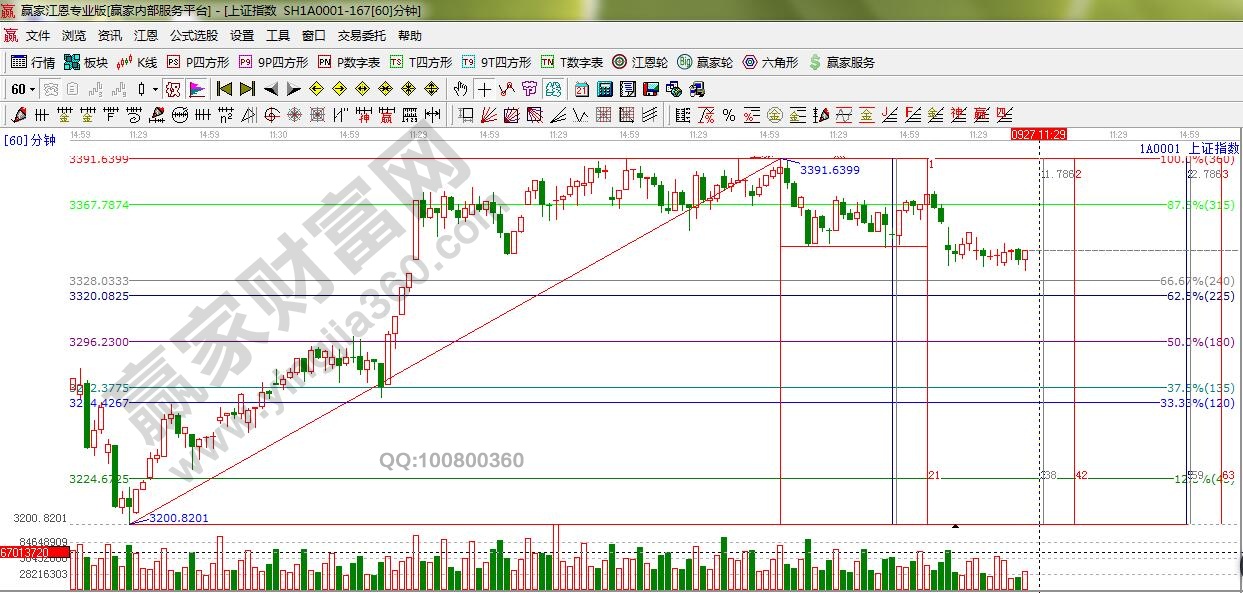Toggle the 权 adjustment button
Screen dimensions: 1243x593
coord(173,89)
